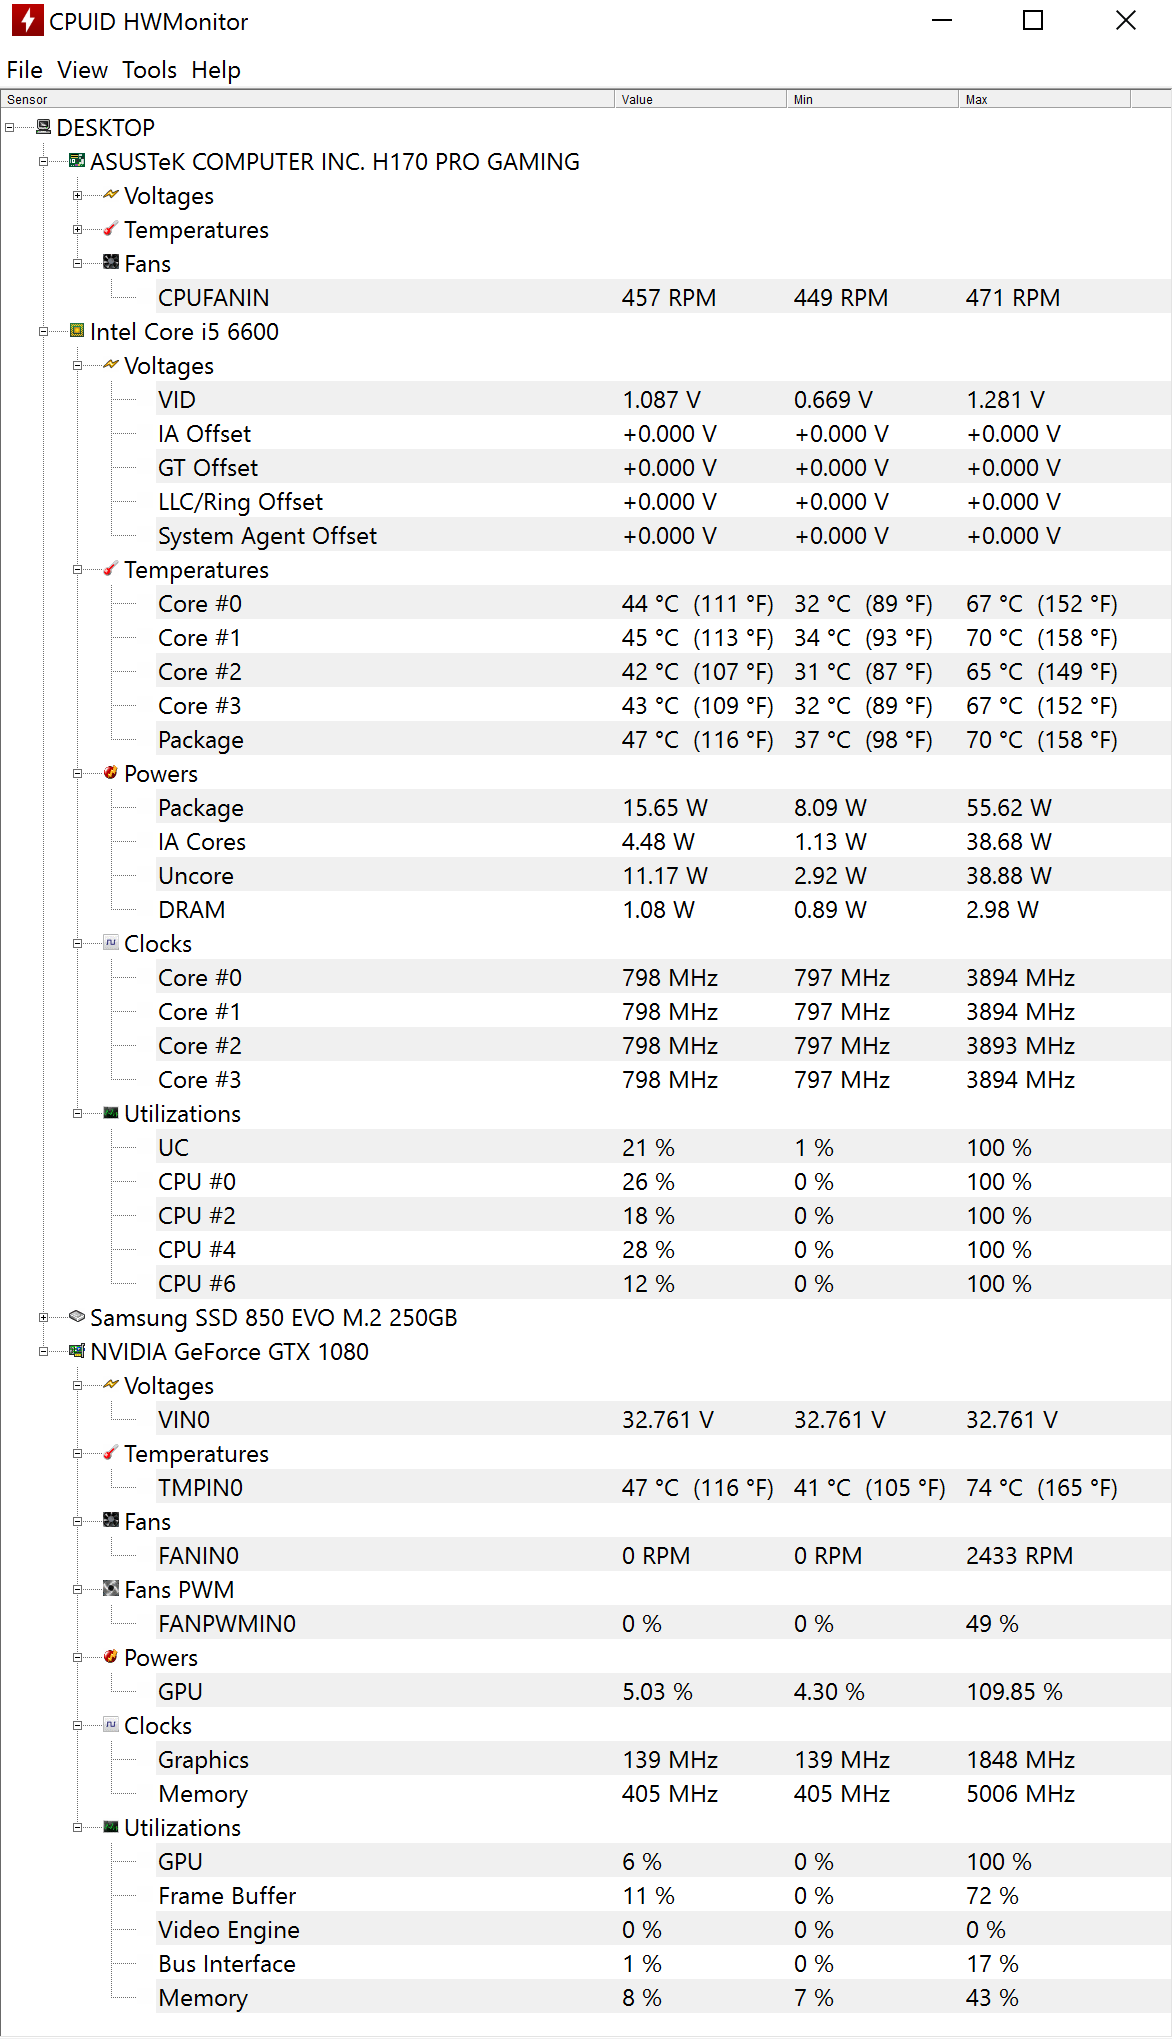Open the Help menu
Image resolution: width=1172 pixels, height=2039 pixels.
(x=216, y=70)
